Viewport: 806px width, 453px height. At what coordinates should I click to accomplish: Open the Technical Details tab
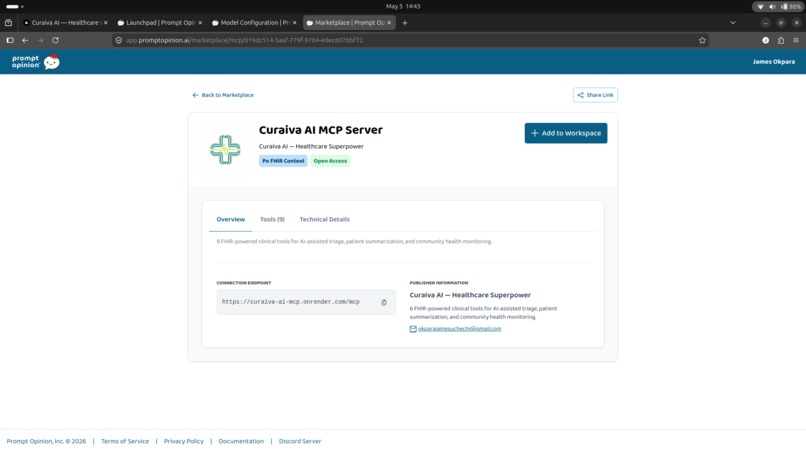coord(324,220)
